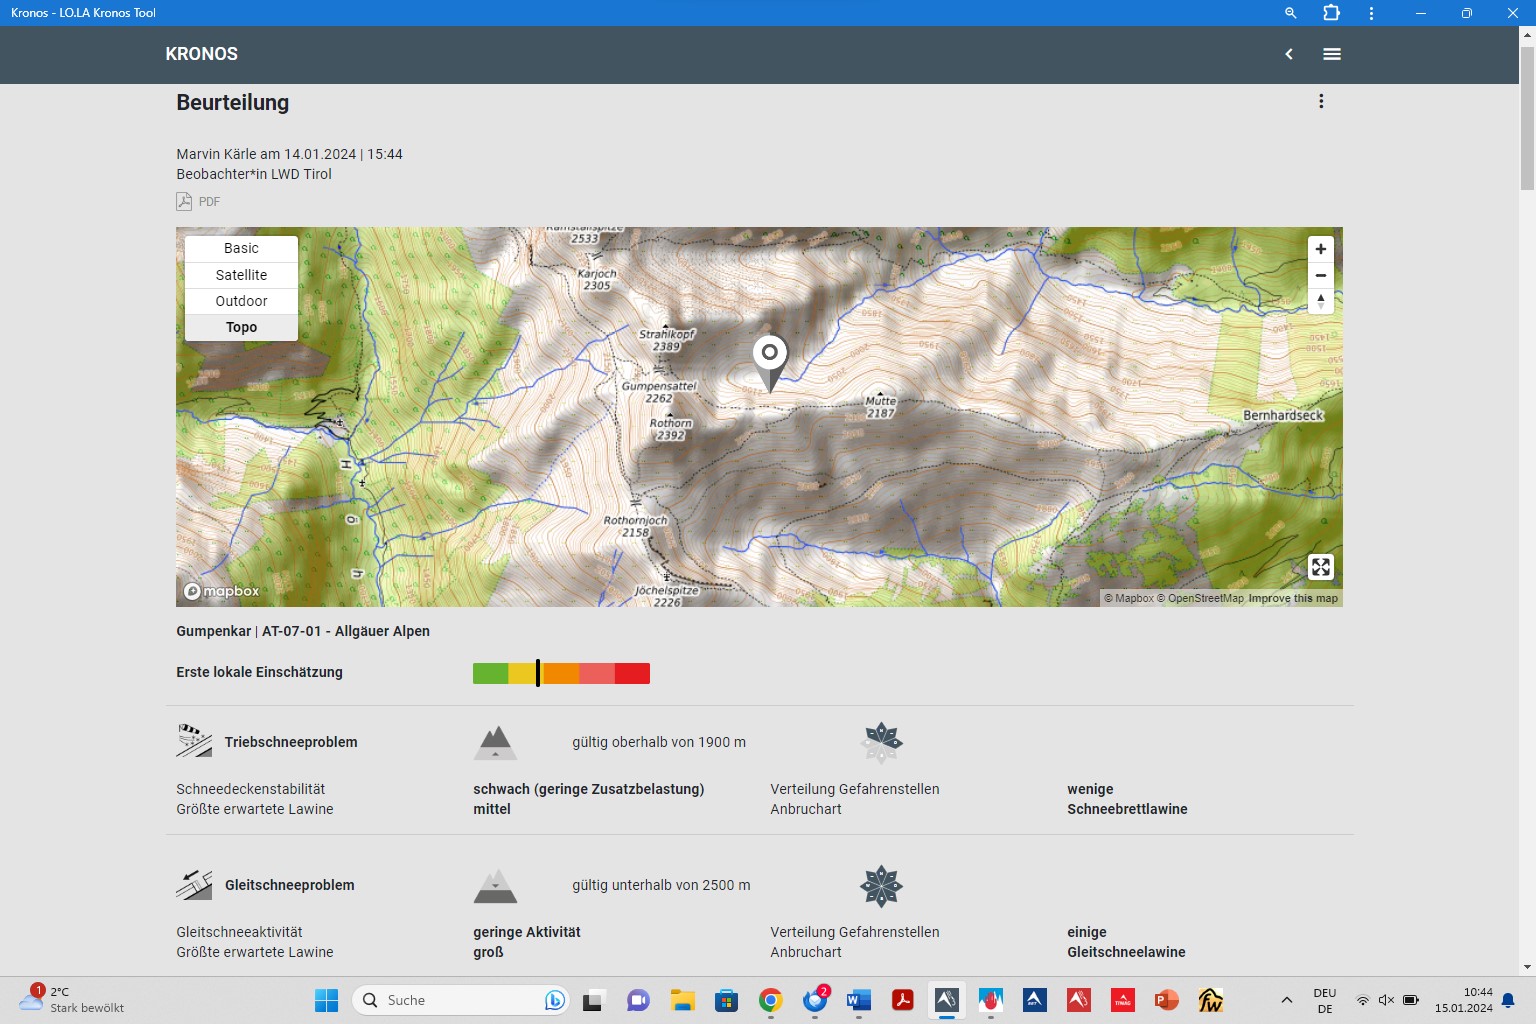Click the aspect rose for Triebschneeproblem

[x=882, y=742]
